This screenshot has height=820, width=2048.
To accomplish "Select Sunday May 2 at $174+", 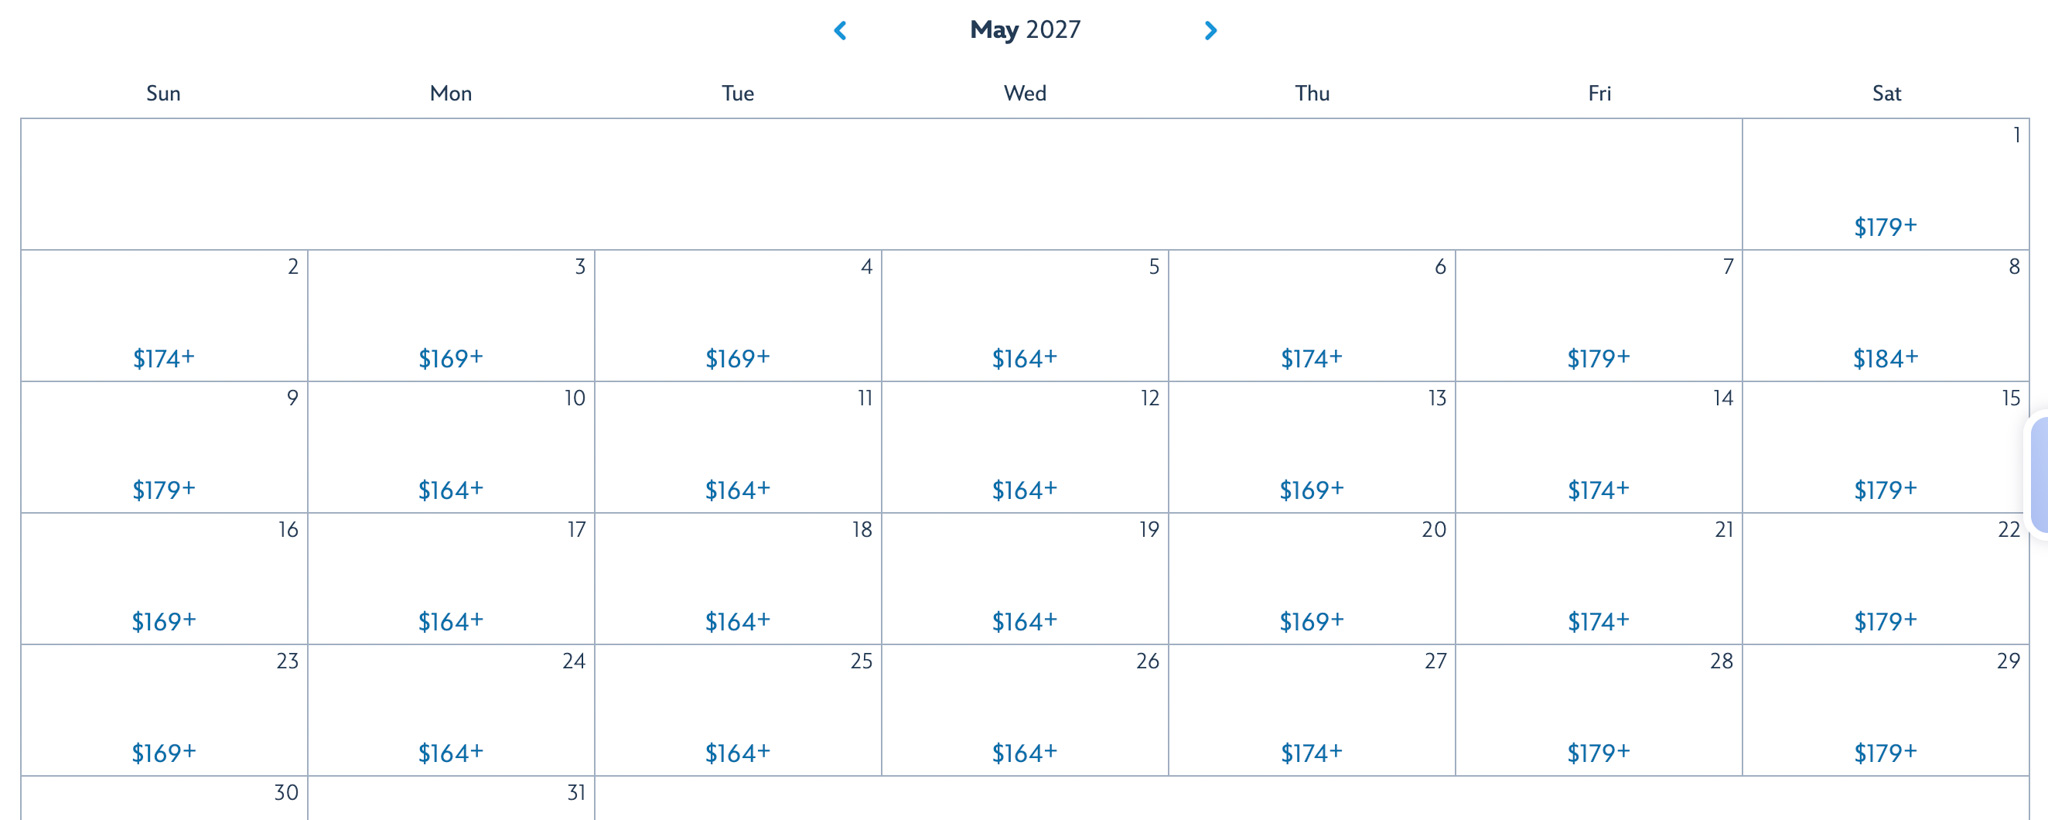I will pos(164,316).
